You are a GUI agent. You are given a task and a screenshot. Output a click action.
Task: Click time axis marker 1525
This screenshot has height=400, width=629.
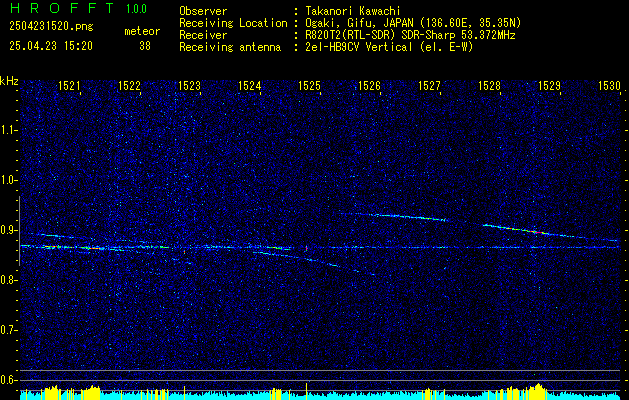pos(309,85)
